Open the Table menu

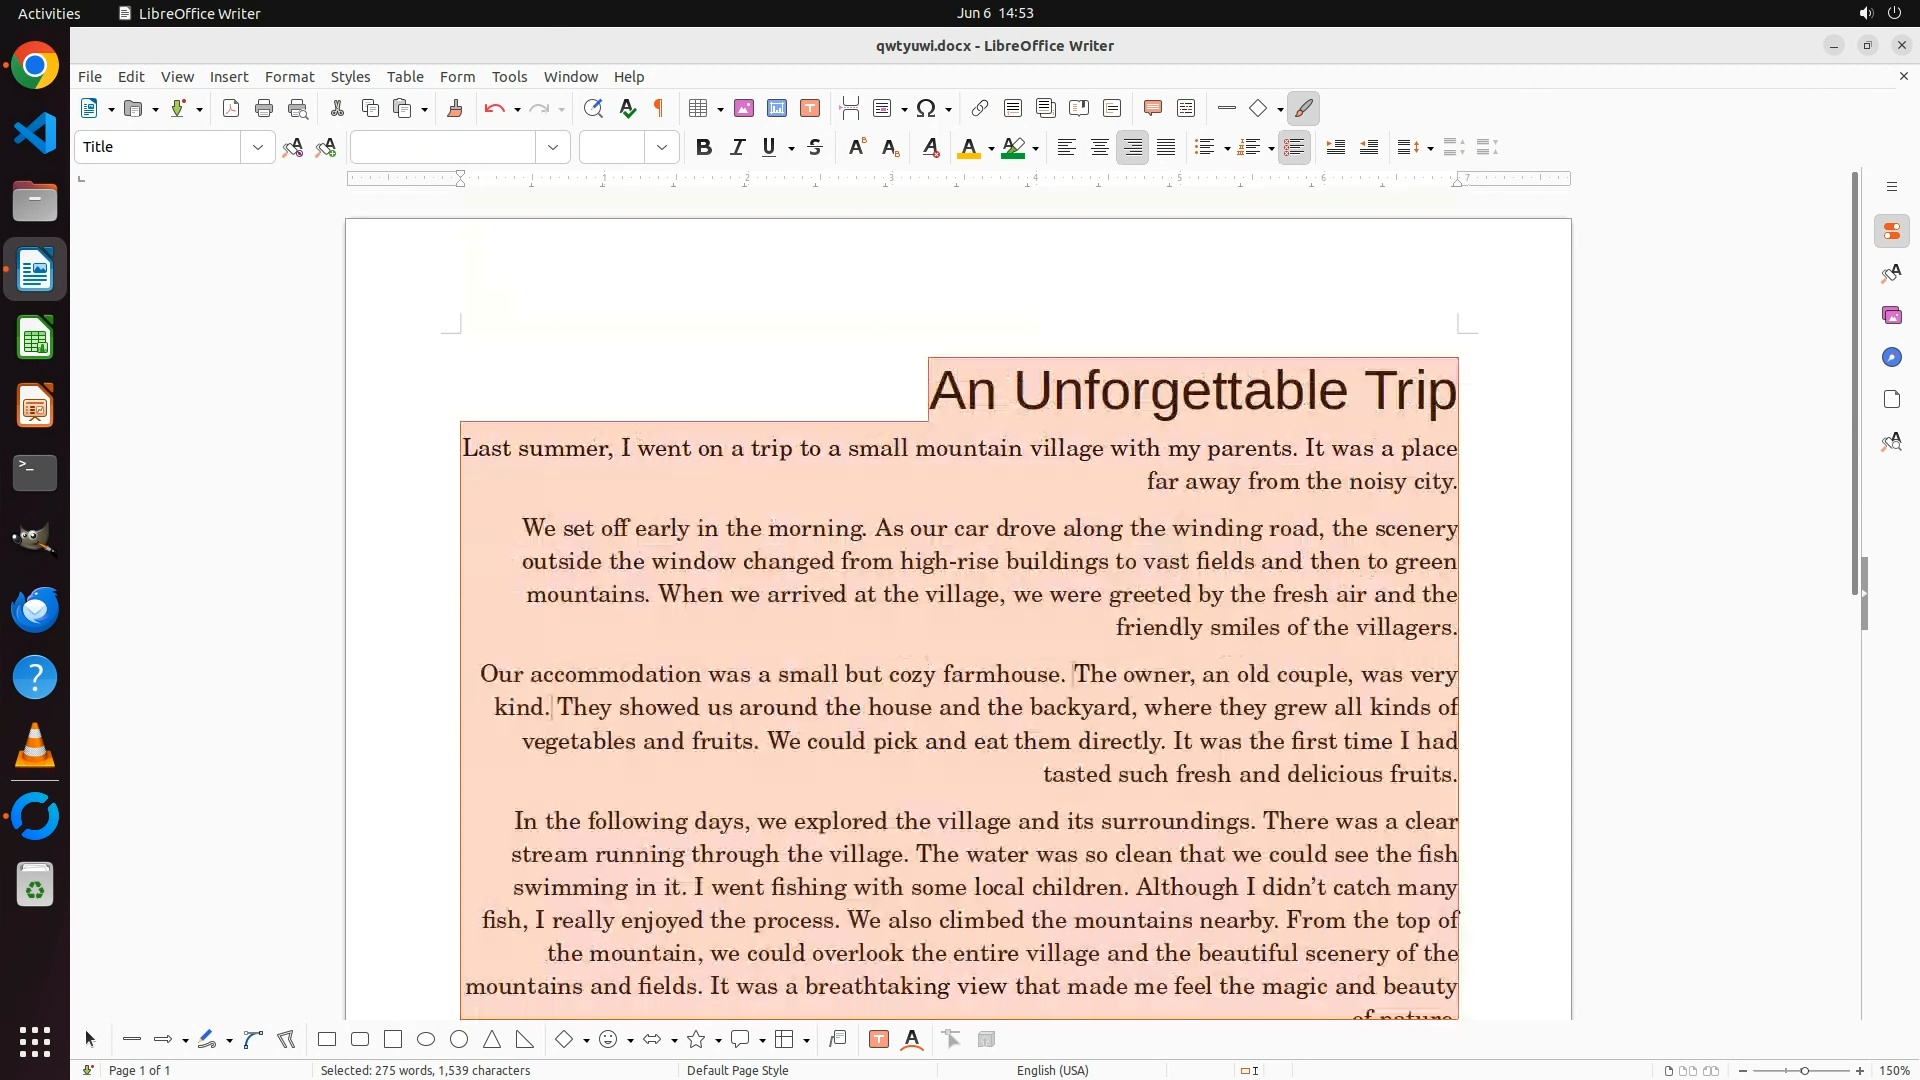pyautogui.click(x=405, y=77)
